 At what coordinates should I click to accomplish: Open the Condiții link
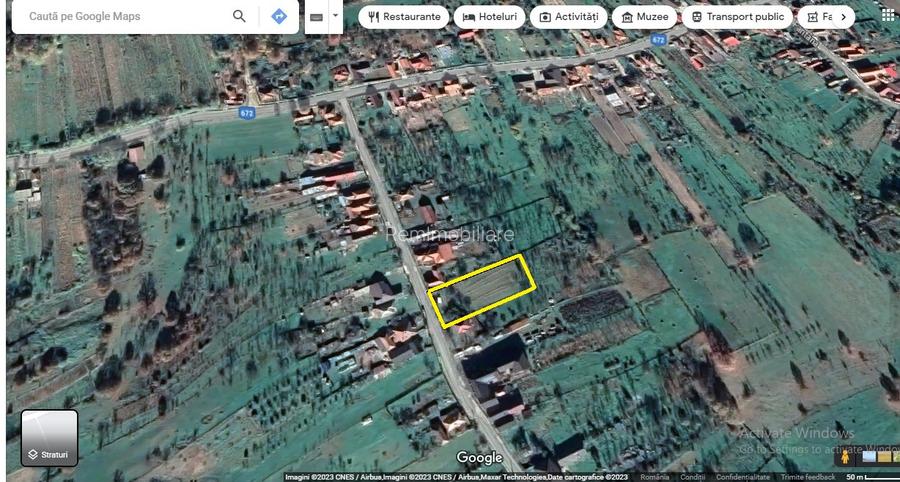(x=693, y=477)
